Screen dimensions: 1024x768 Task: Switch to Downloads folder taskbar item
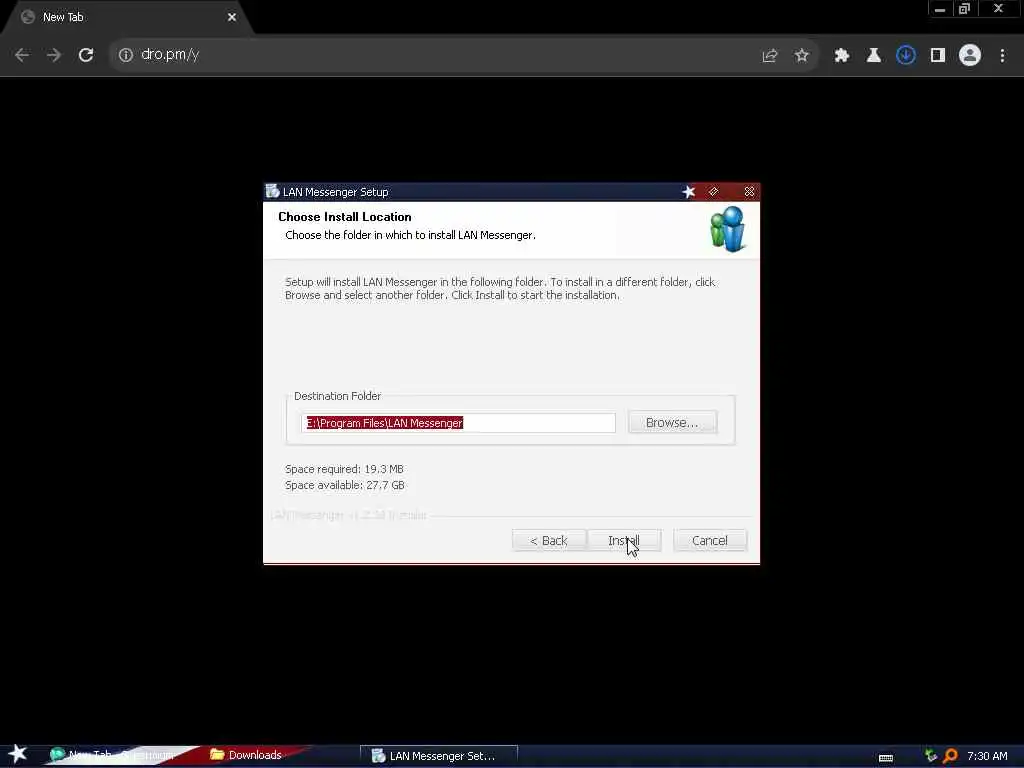(246, 755)
